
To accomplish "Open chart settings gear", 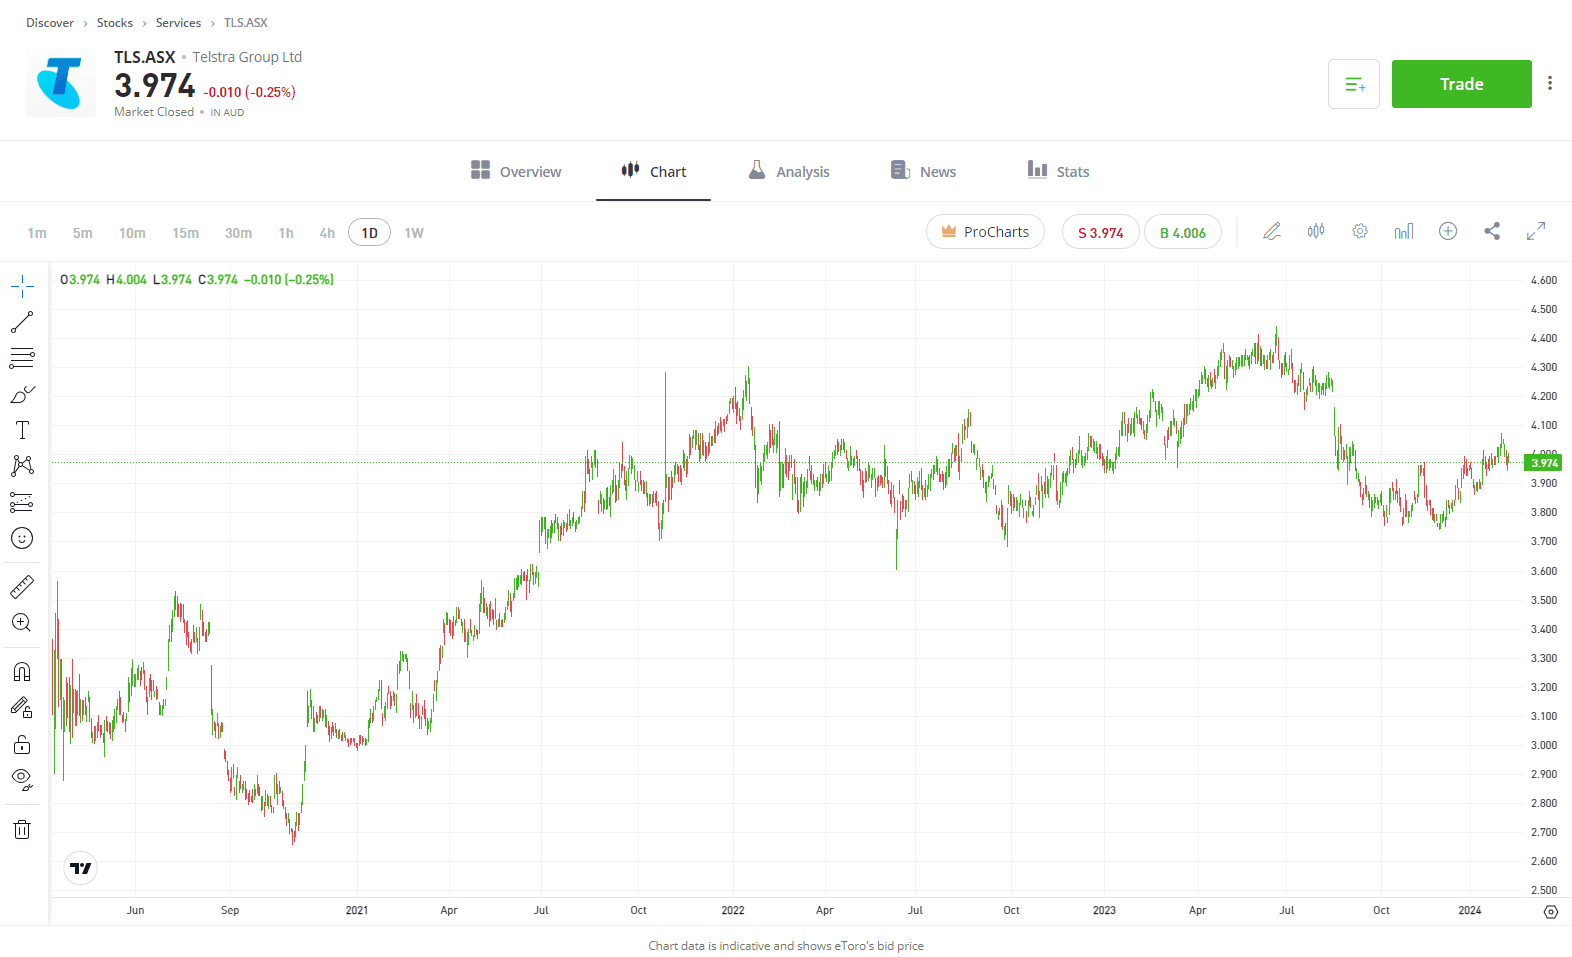I will click(1360, 232).
